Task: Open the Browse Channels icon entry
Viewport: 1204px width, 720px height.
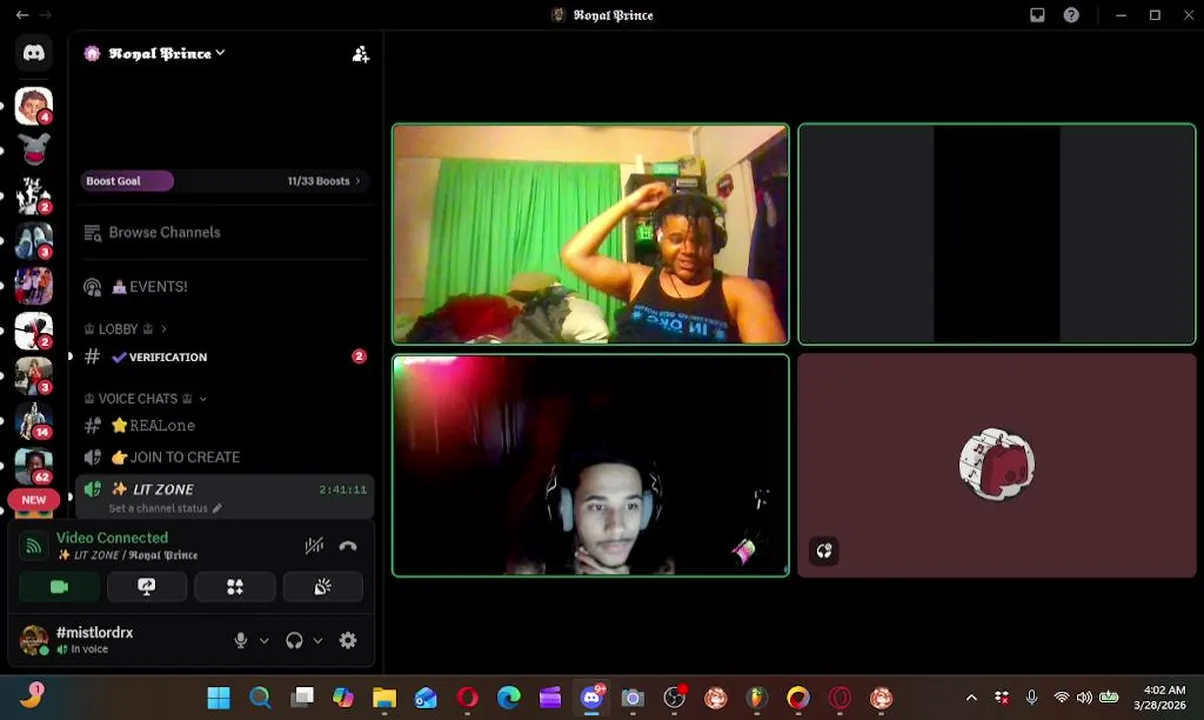Action: [93, 233]
